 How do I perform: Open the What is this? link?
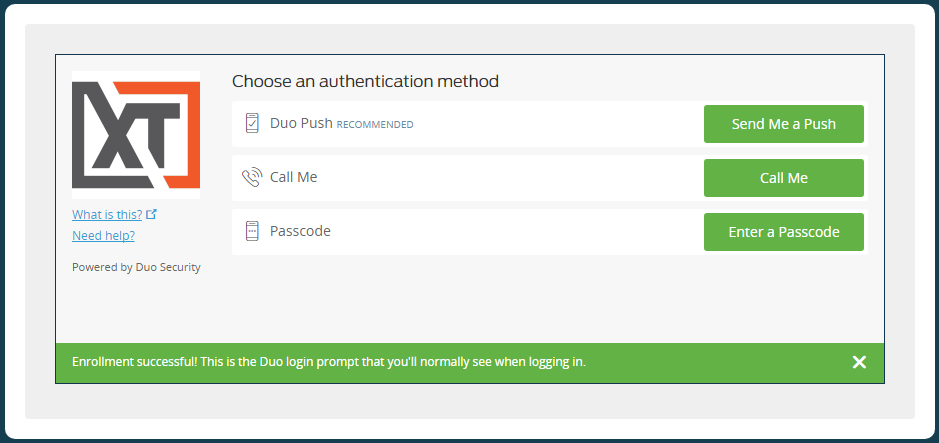108,214
